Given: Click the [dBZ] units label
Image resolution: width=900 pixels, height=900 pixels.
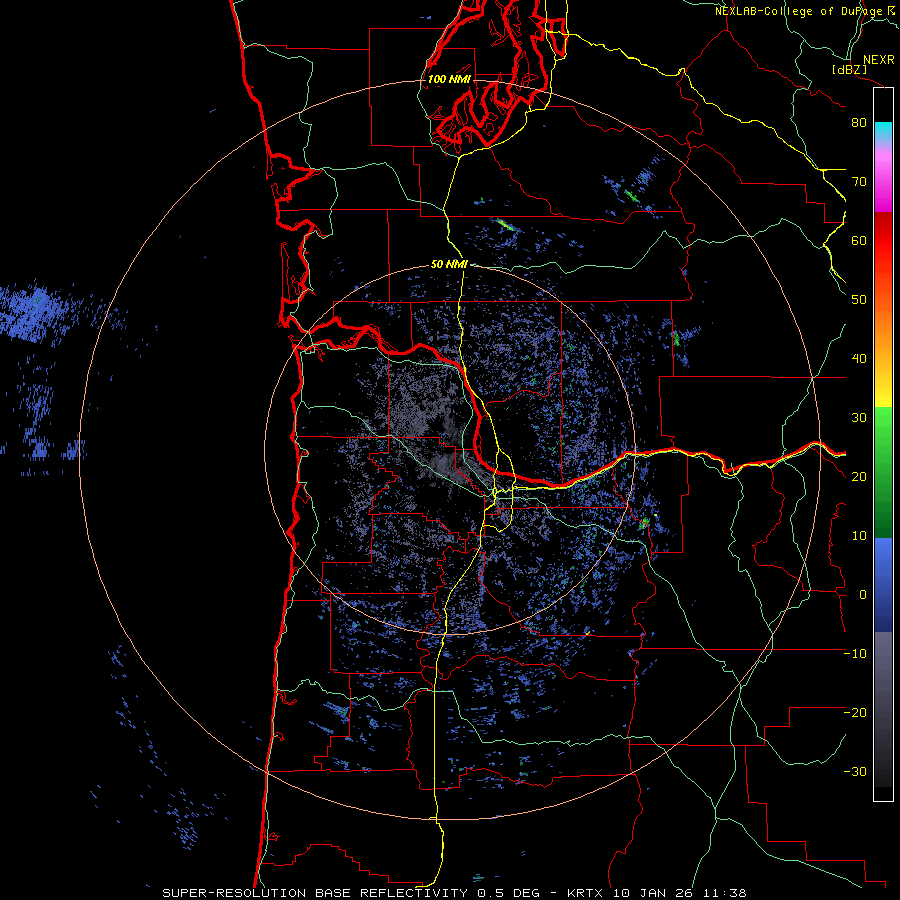Looking at the screenshot, I should click(850, 69).
